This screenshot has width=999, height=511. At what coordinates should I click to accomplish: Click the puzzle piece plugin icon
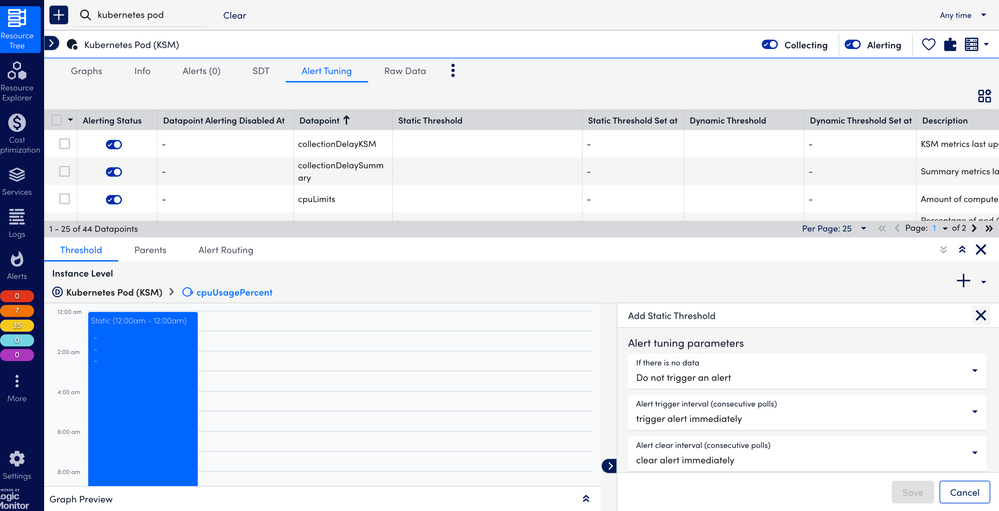point(950,45)
